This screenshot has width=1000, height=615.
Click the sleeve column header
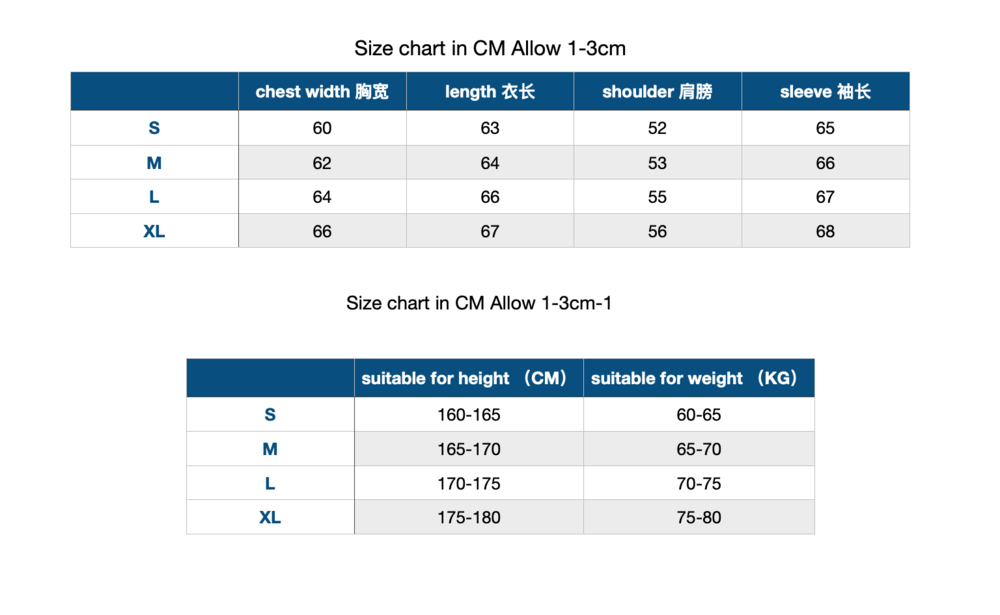[825, 92]
